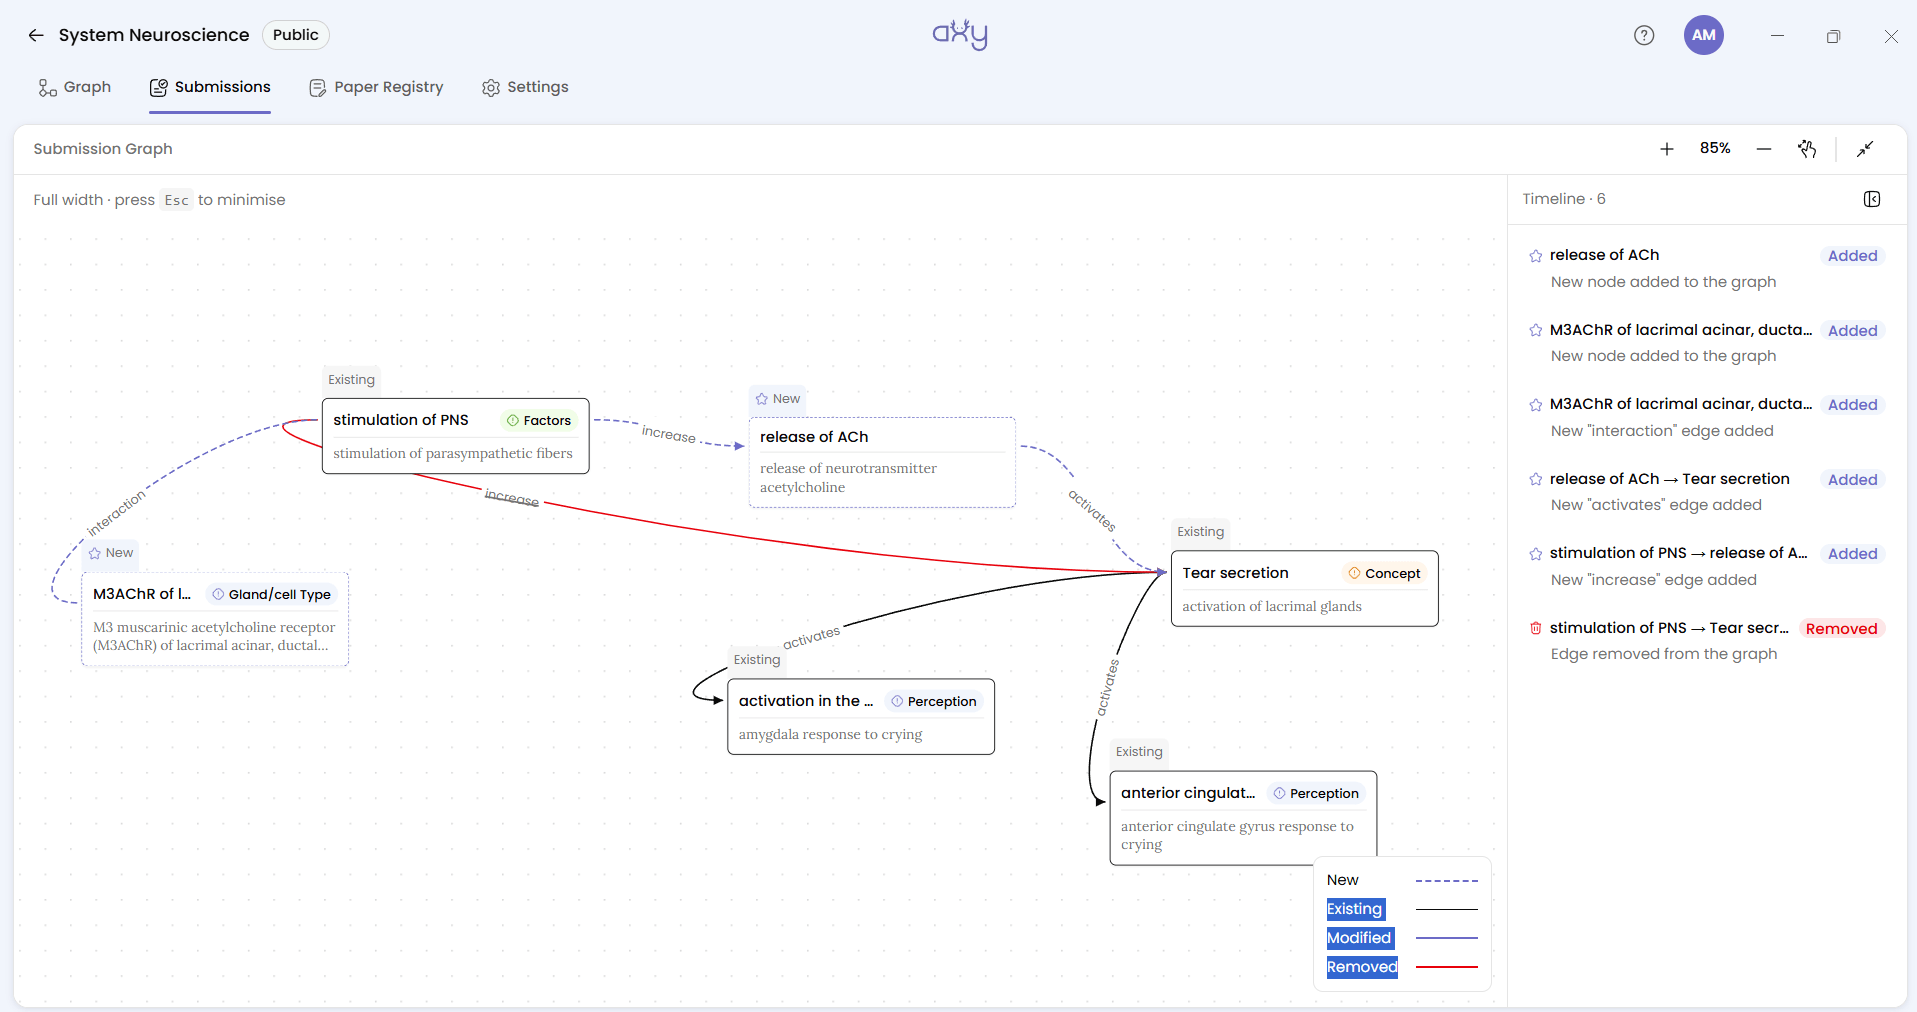Open the timeline entry with the New "interaction" edge added subtitle
Viewport: 1917px width, 1012px height.
[1707, 417]
